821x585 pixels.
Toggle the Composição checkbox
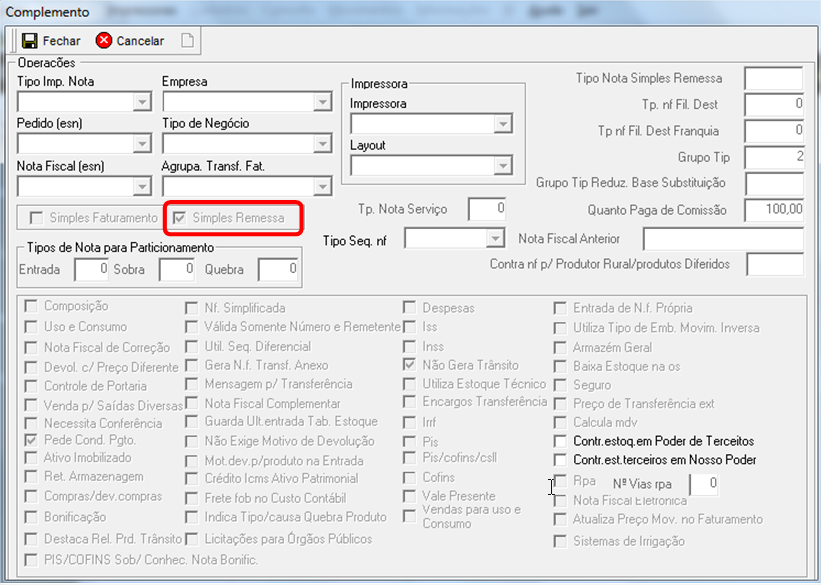(x=31, y=306)
